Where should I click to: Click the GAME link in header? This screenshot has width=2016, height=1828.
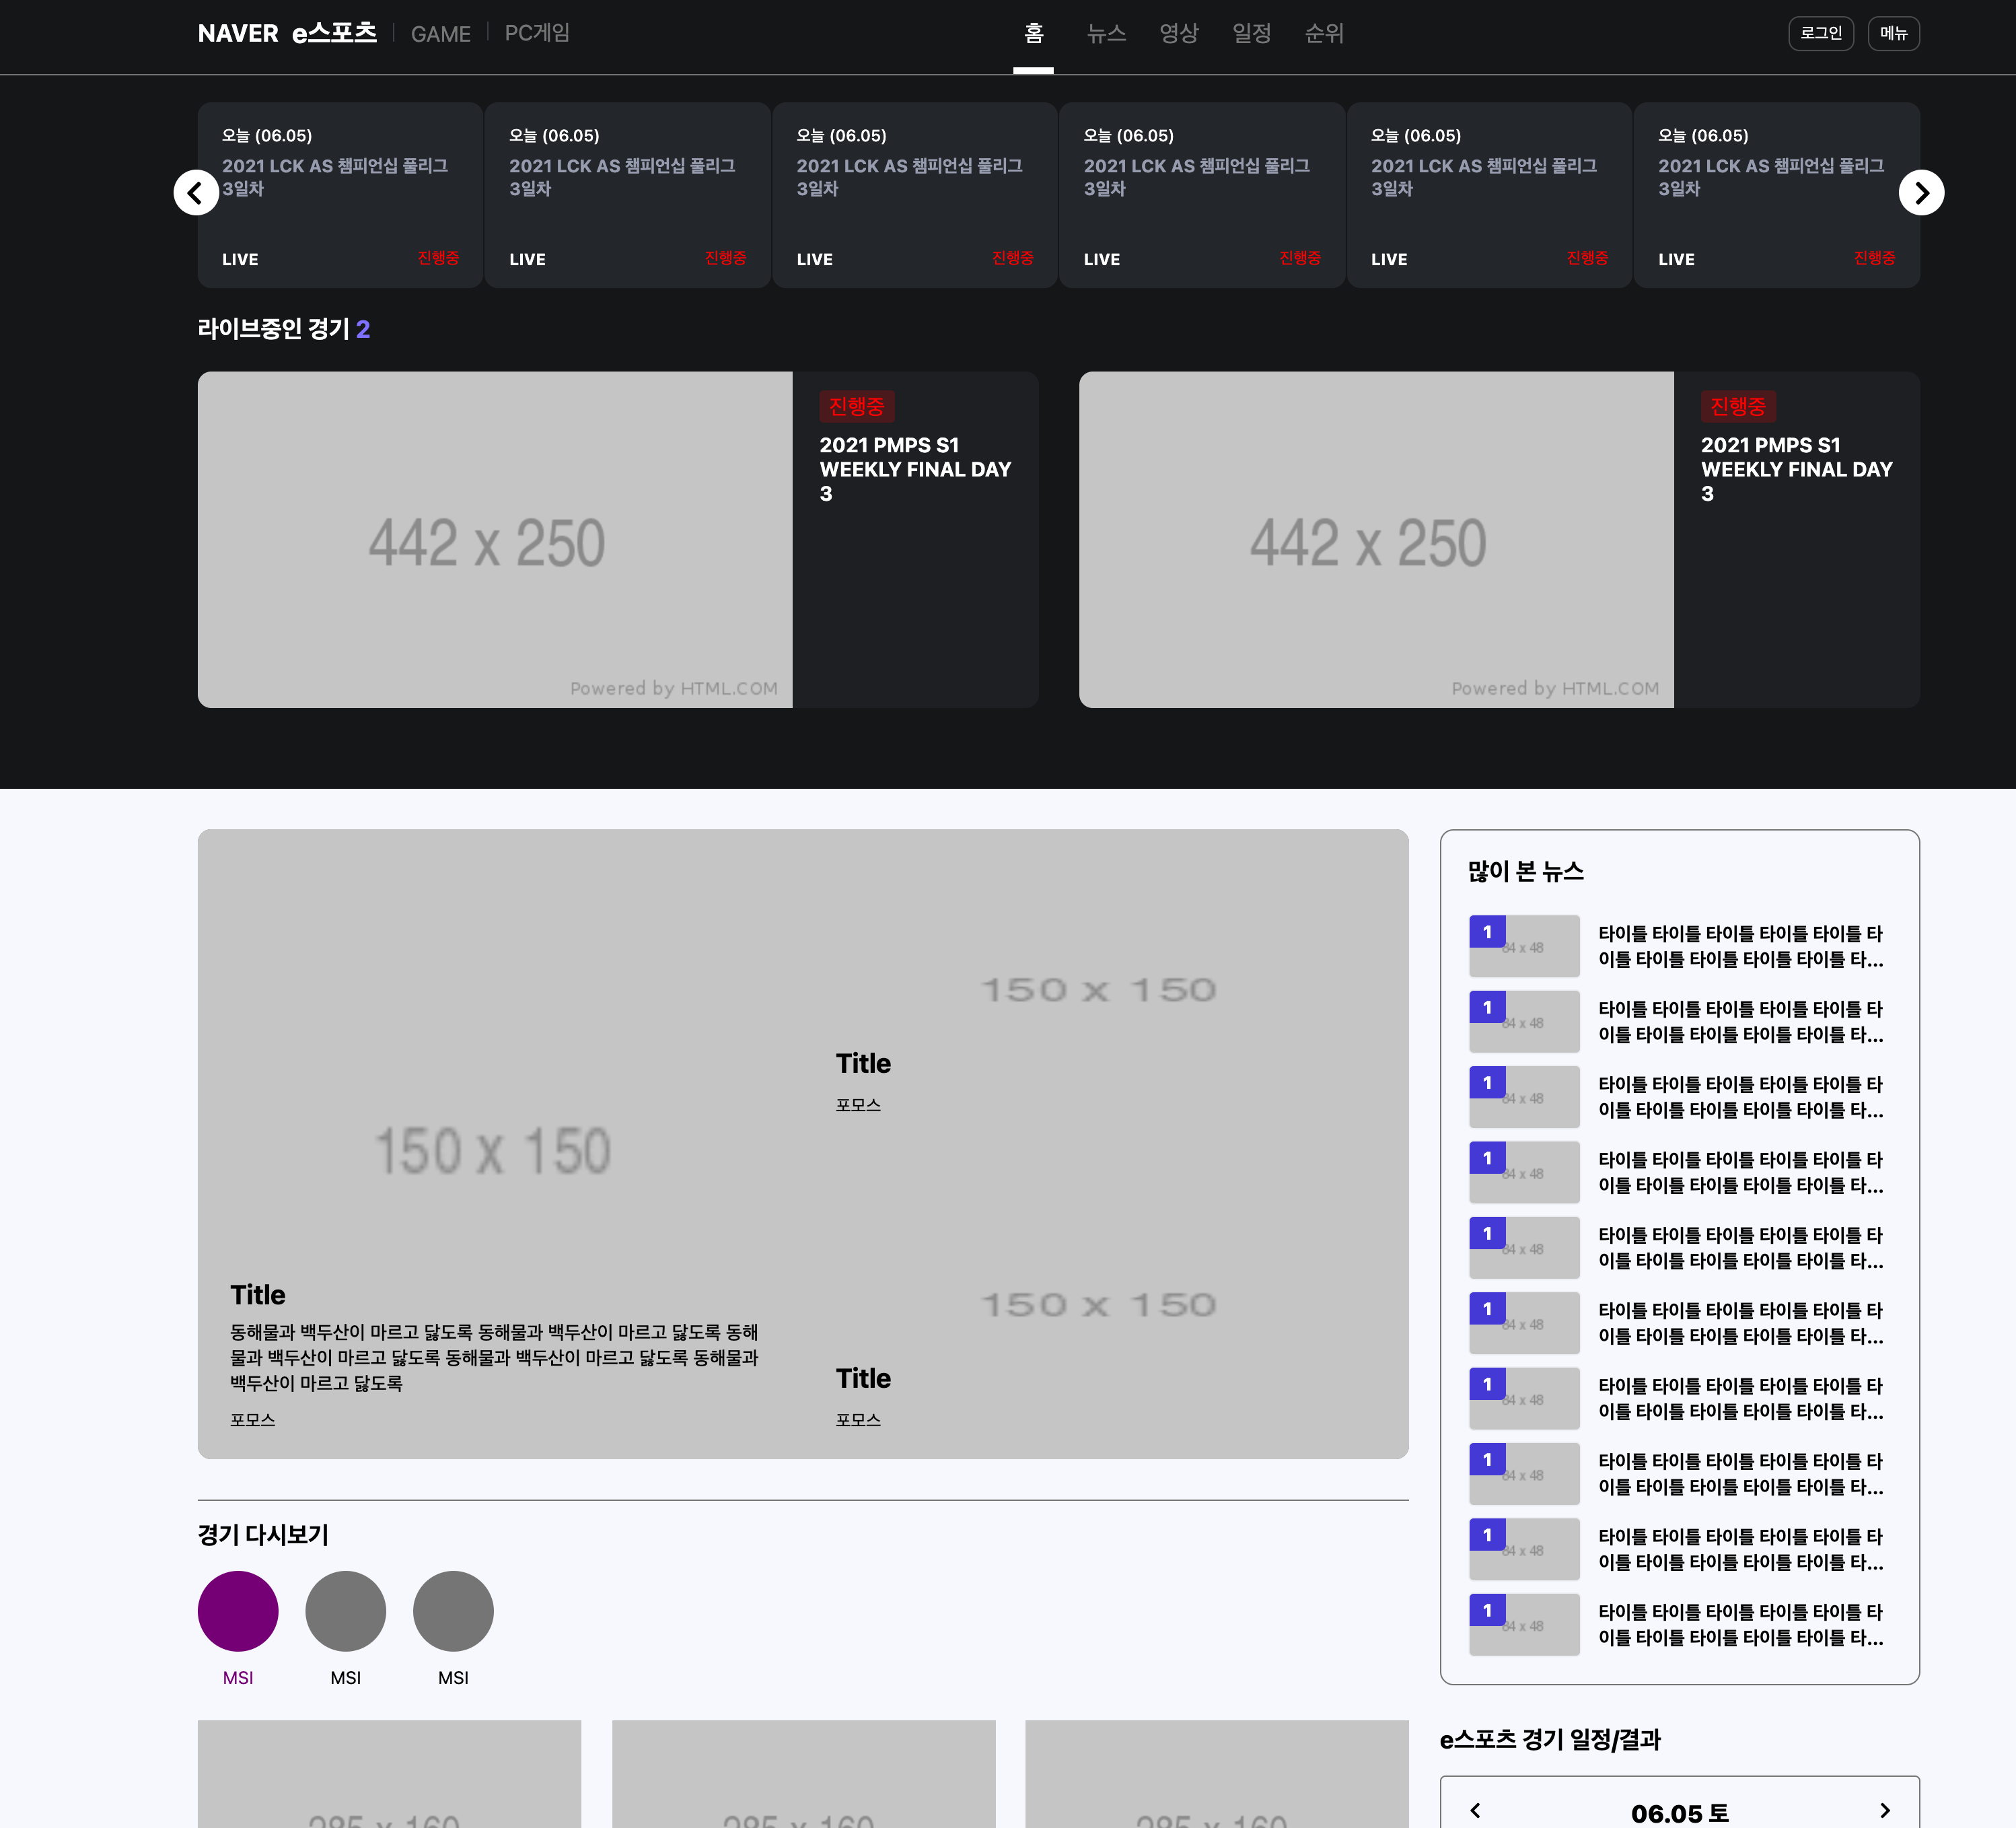[440, 34]
